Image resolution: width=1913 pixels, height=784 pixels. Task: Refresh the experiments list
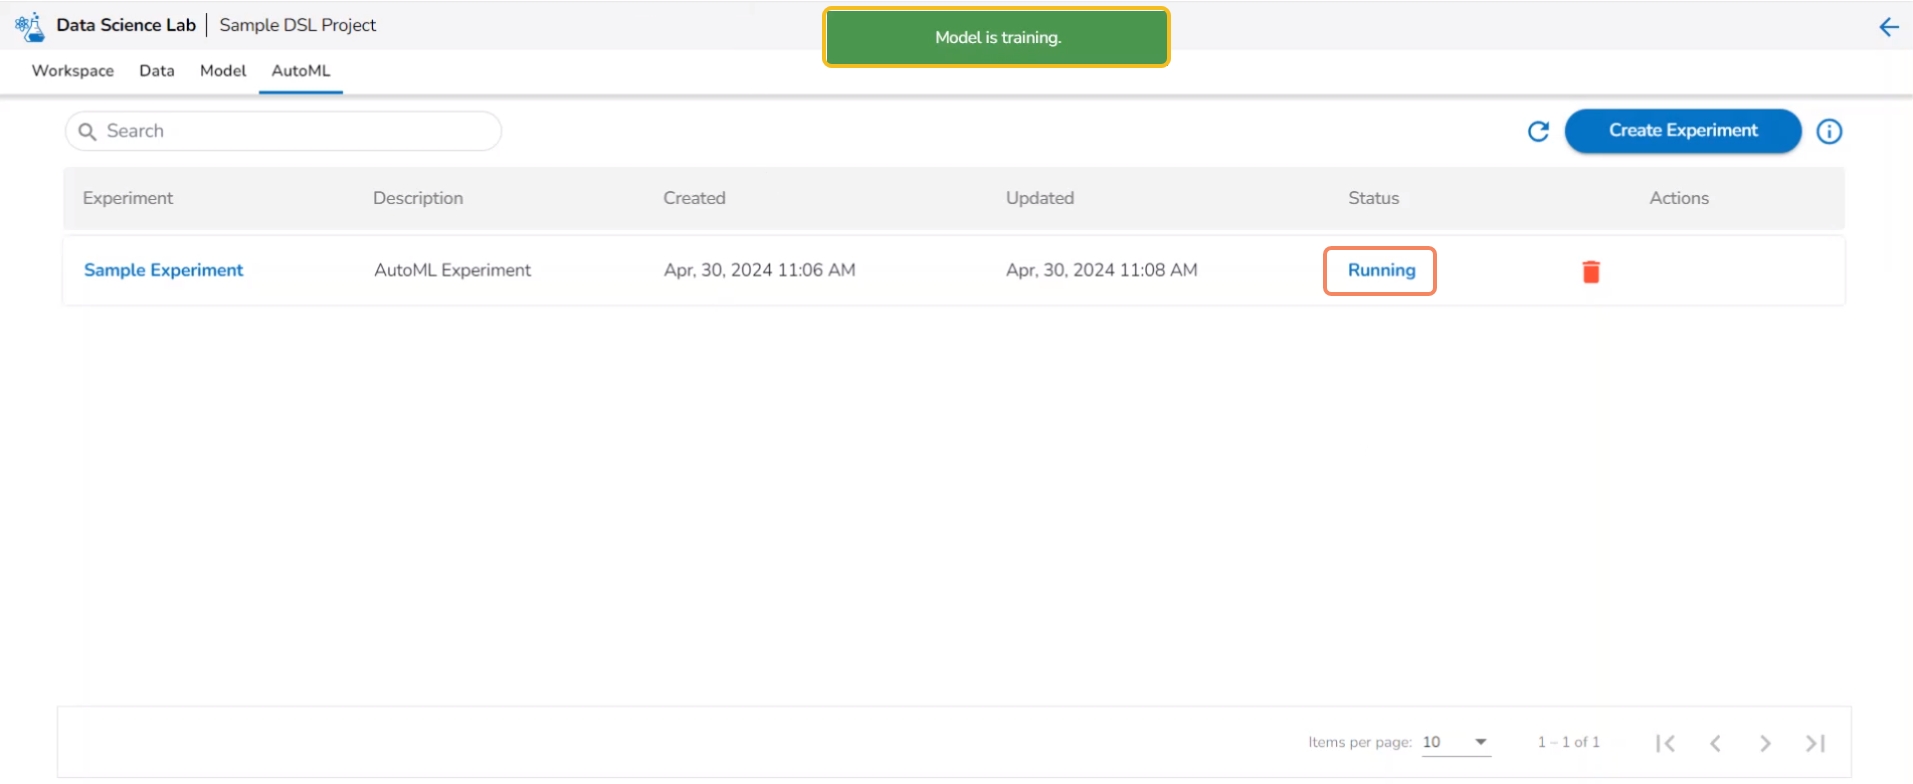1538,131
